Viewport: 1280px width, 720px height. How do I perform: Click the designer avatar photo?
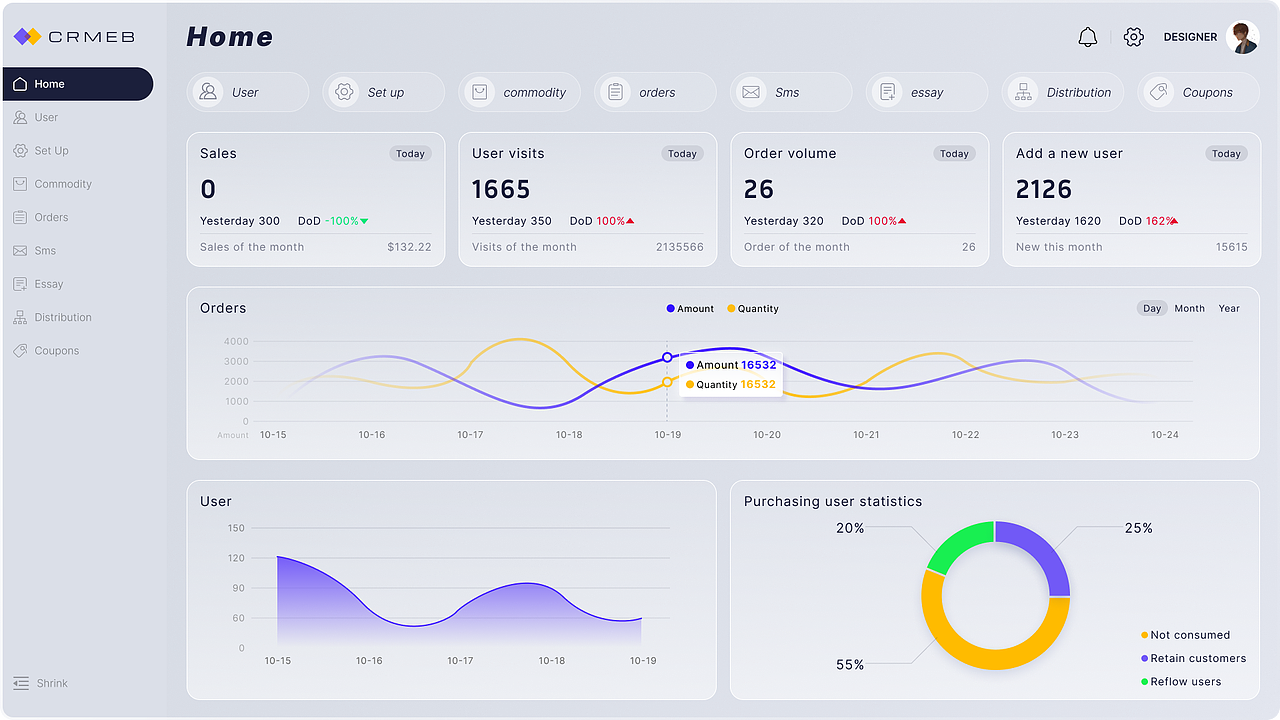pyautogui.click(x=1243, y=37)
